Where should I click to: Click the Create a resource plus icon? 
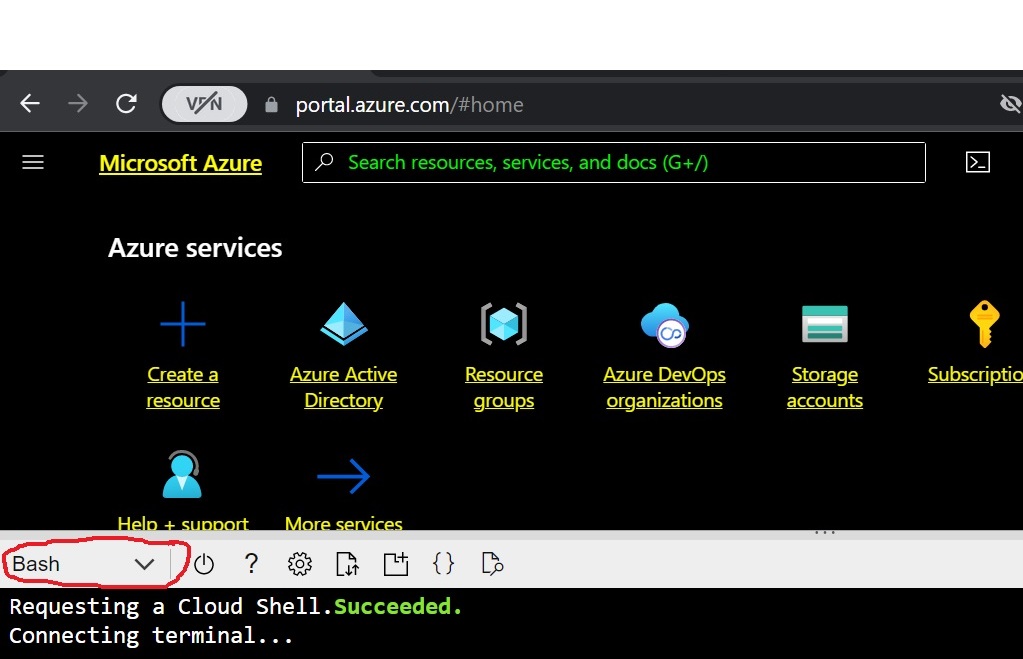(183, 324)
